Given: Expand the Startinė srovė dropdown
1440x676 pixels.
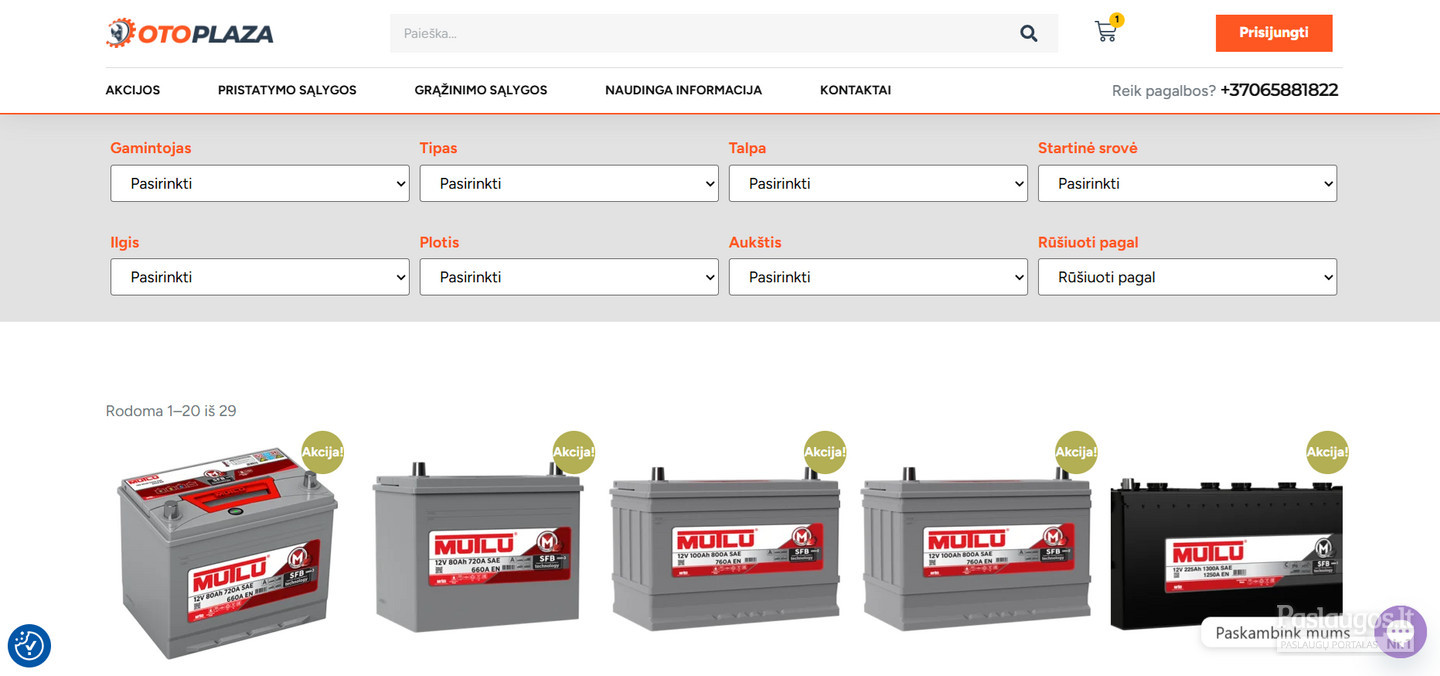Looking at the screenshot, I should coord(1187,184).
